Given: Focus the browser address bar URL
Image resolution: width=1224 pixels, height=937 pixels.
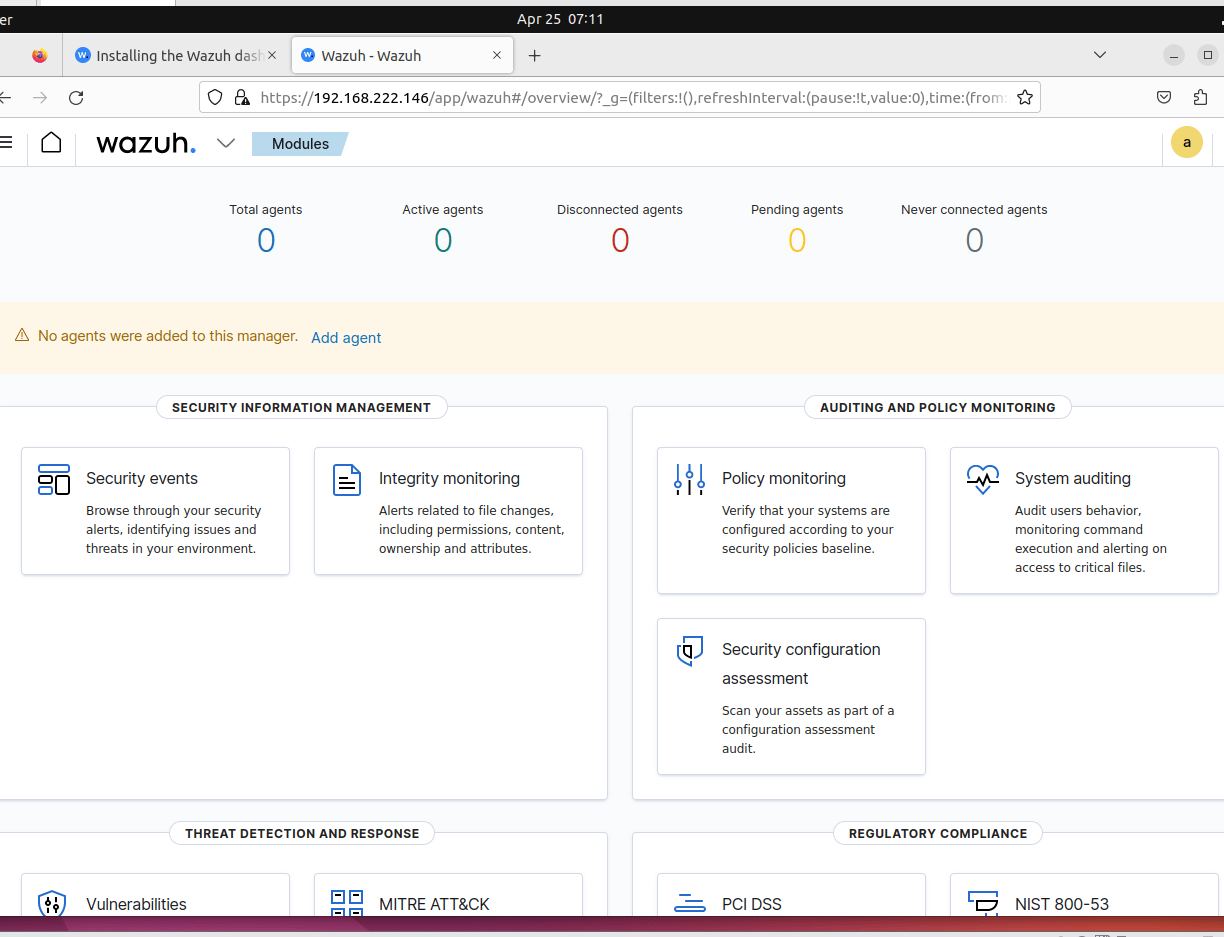Looking at the screenshot, I should click(x=634, y=97).
